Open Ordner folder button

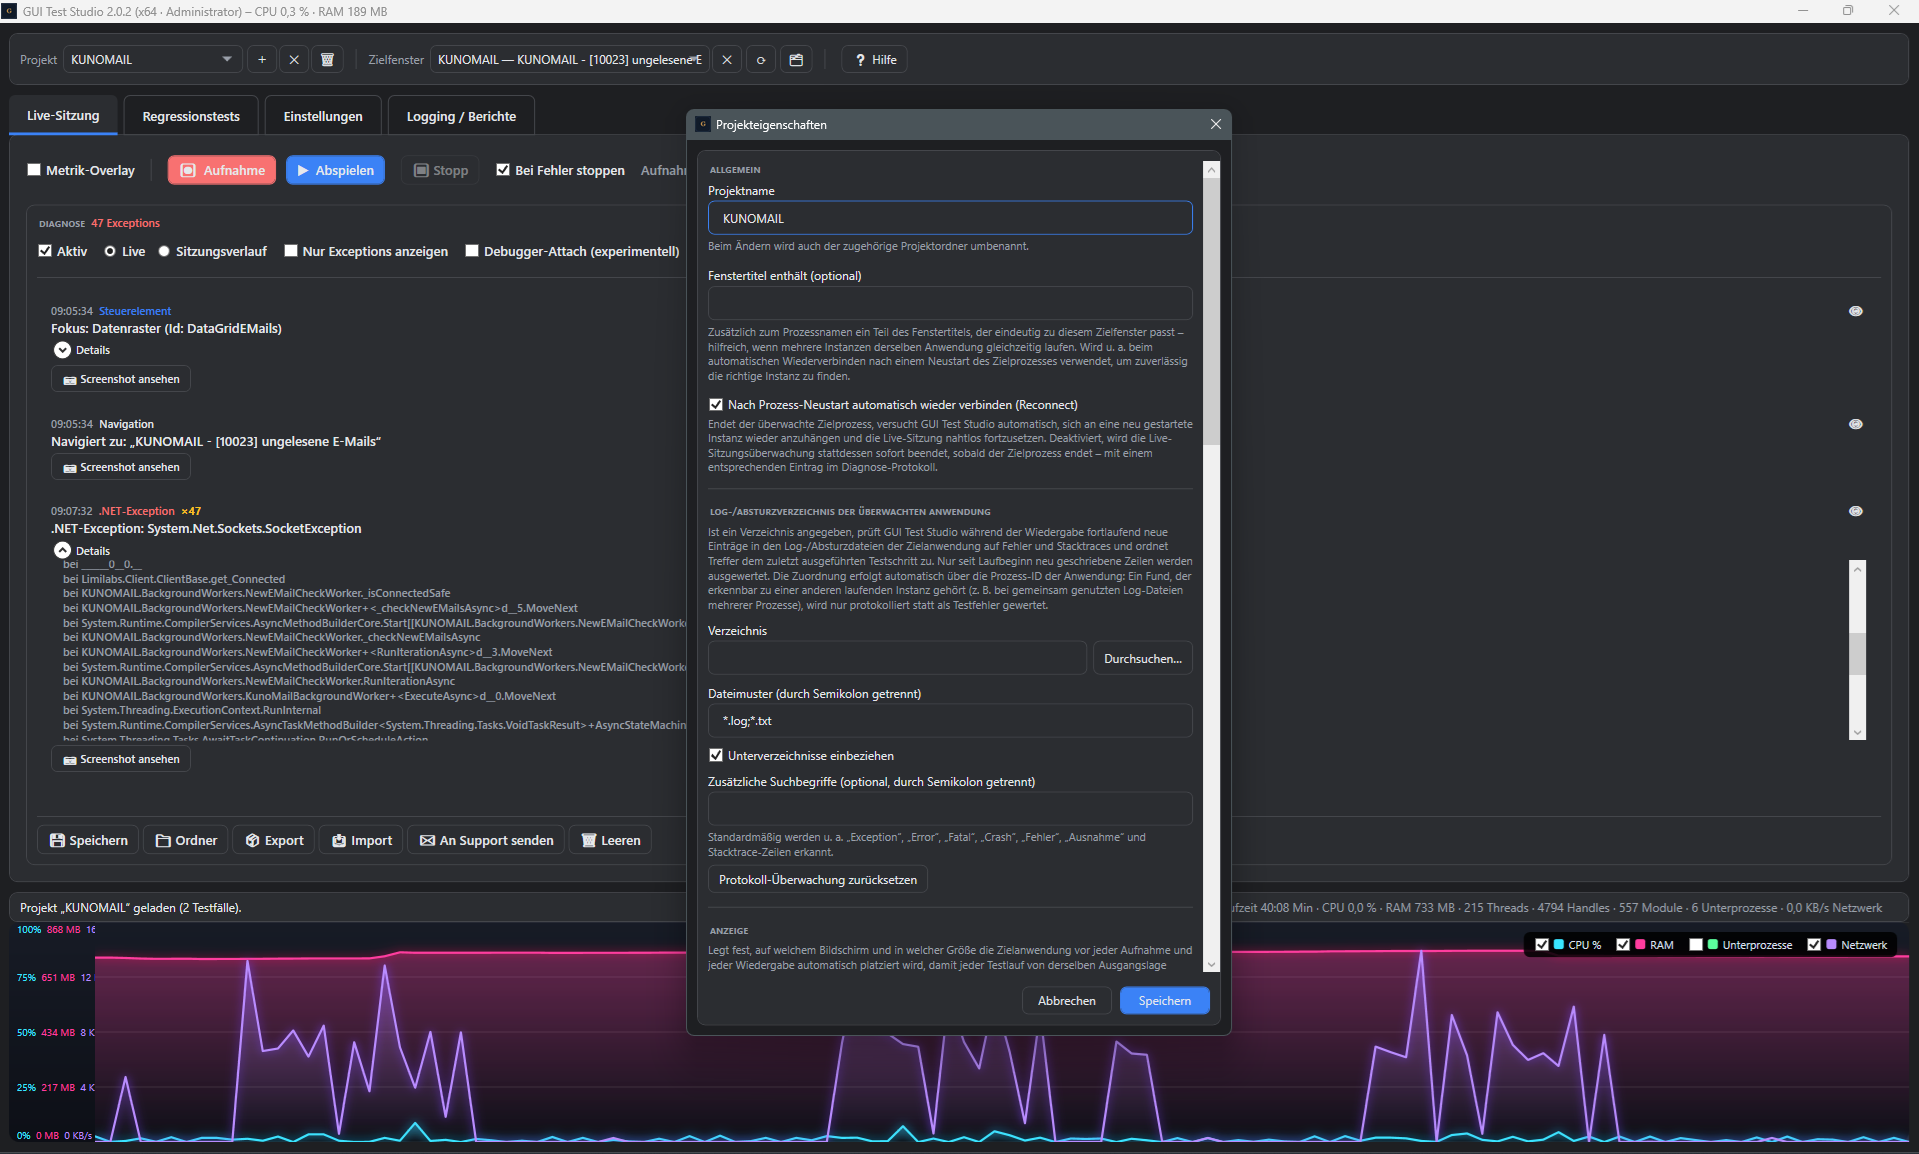coord(186,840)
